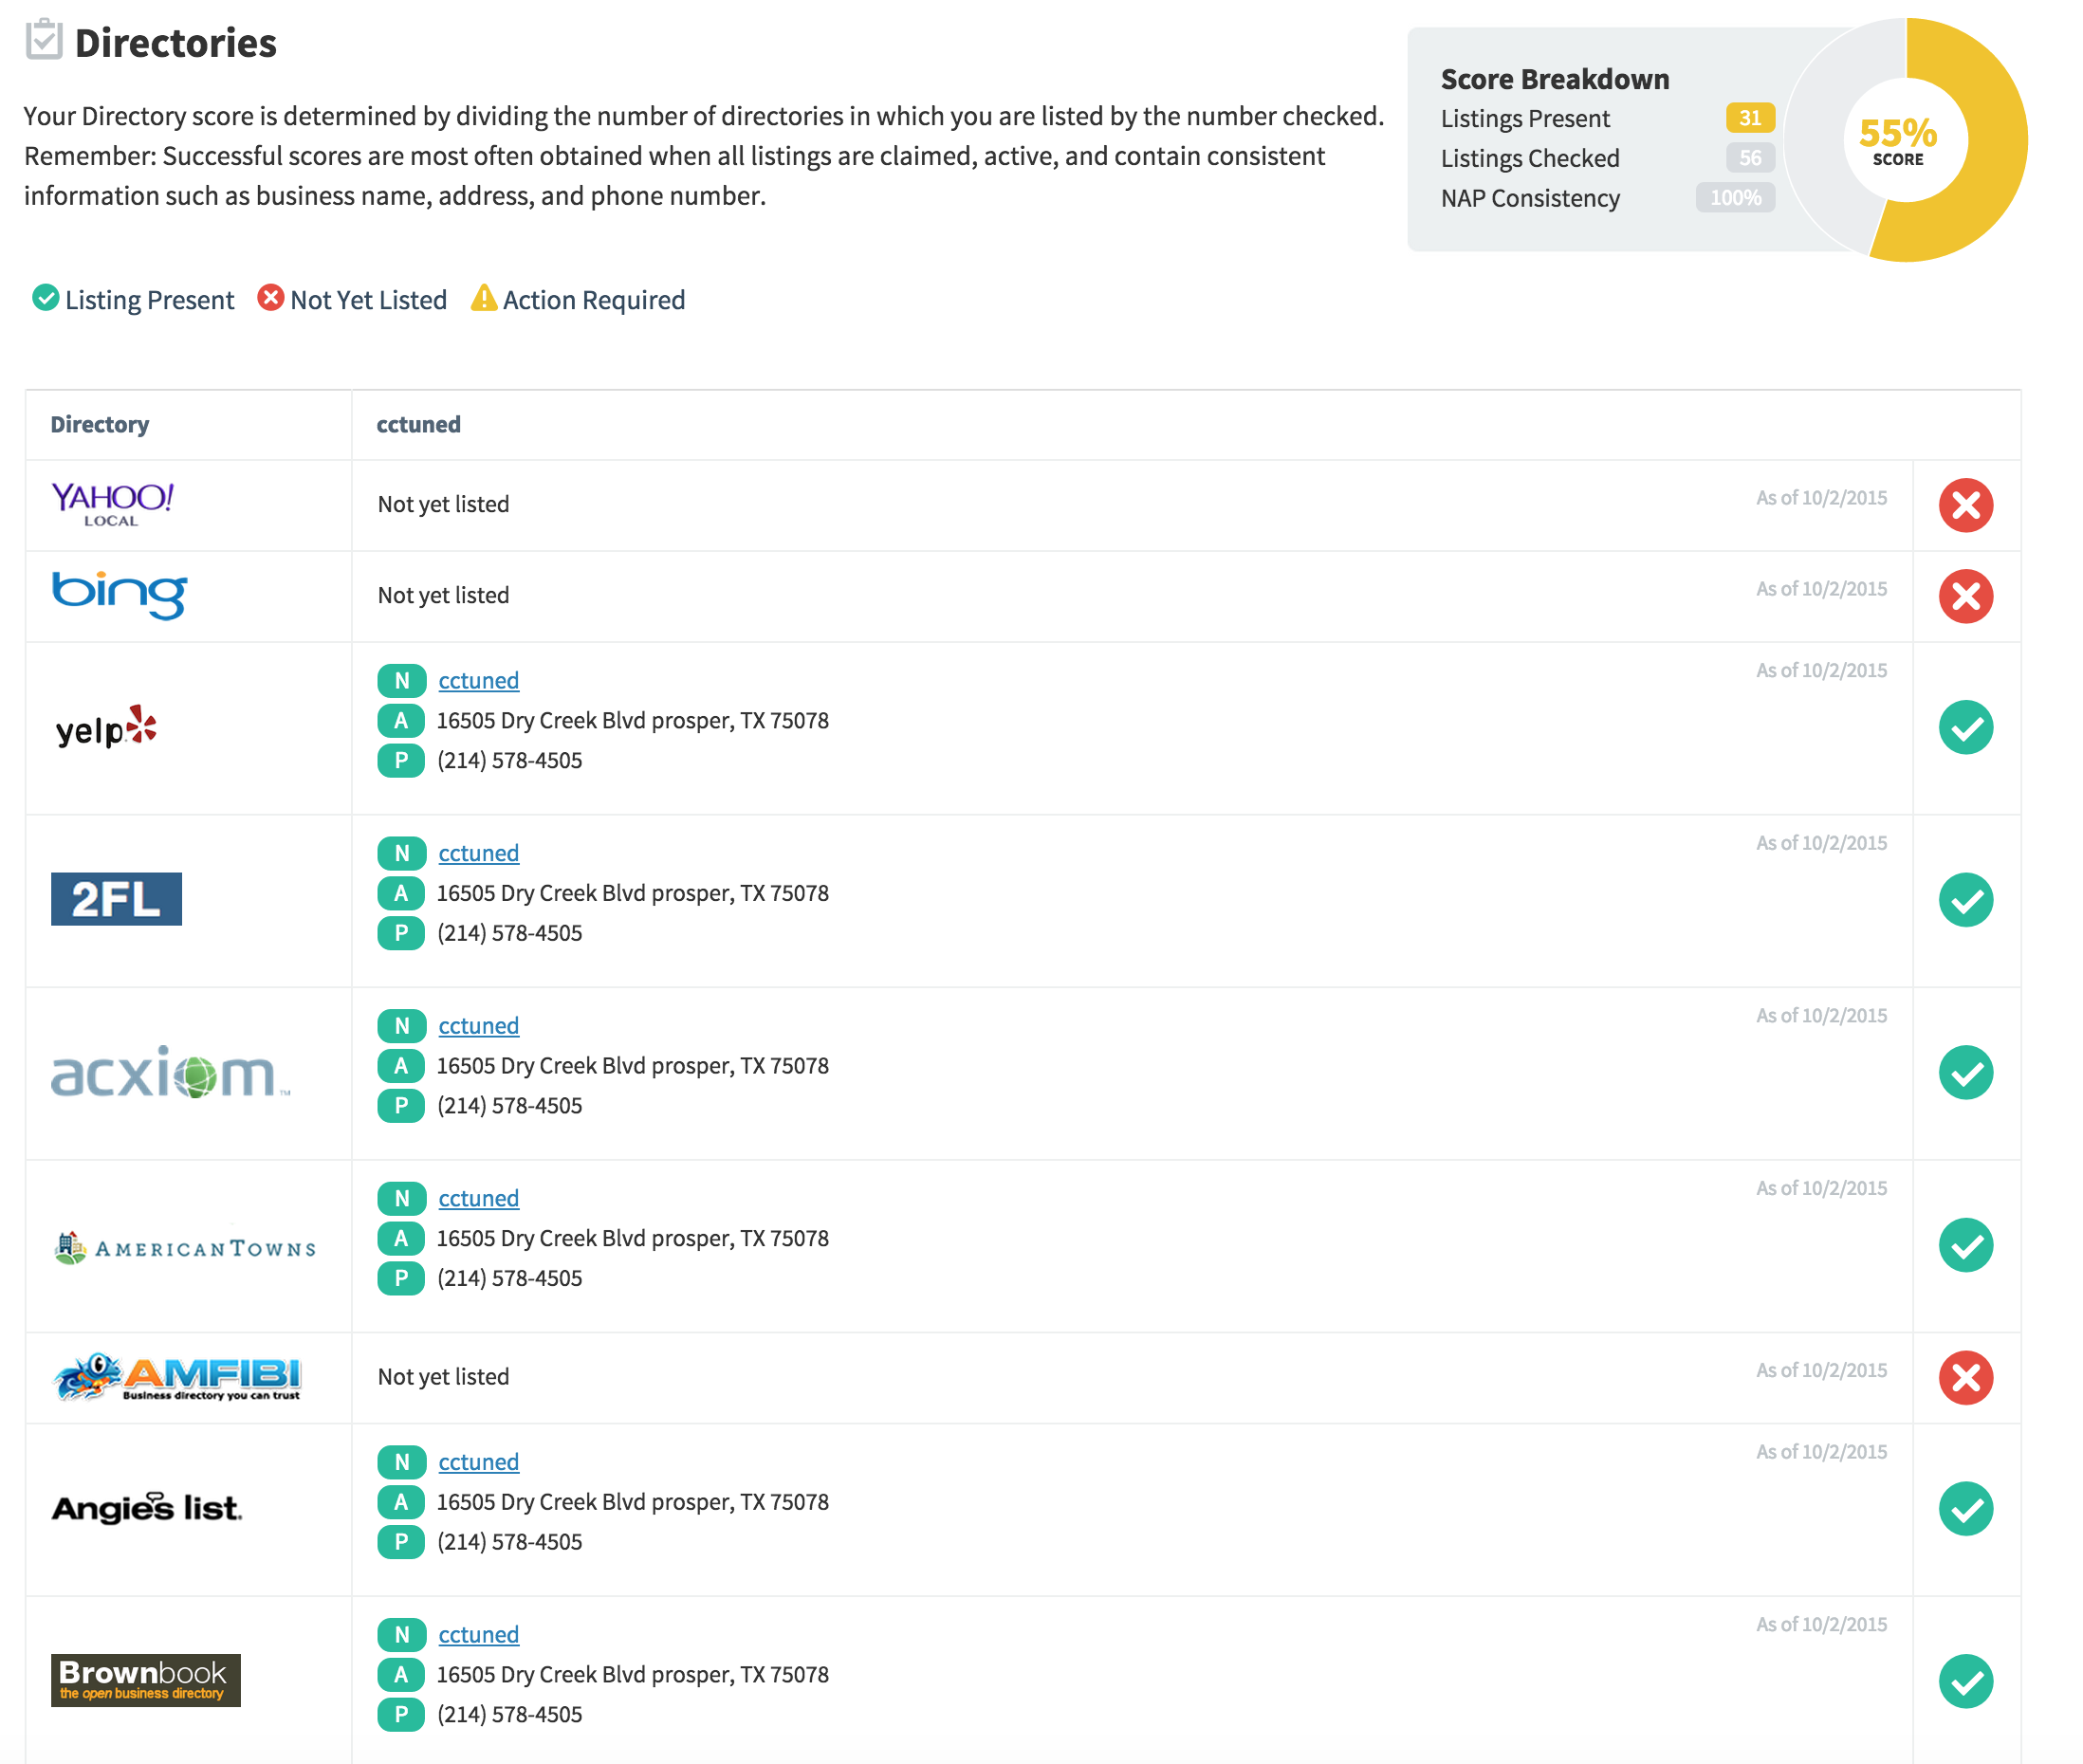Click the 2FL directory logo
The height and width of the screenshot is (1764, 2083).
pos(116,899)
